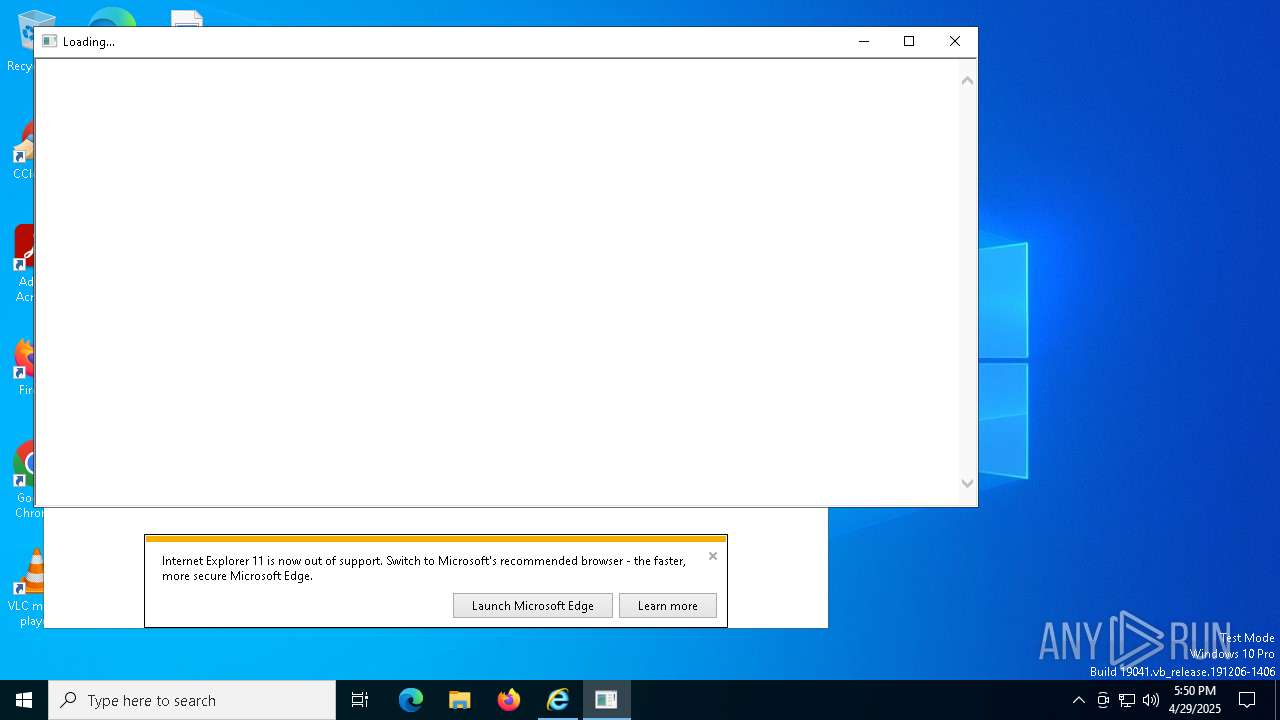Select the Loading window taskbar icon
The image size is (1280, 720).
pyautogui.click(x=606, y=700)
